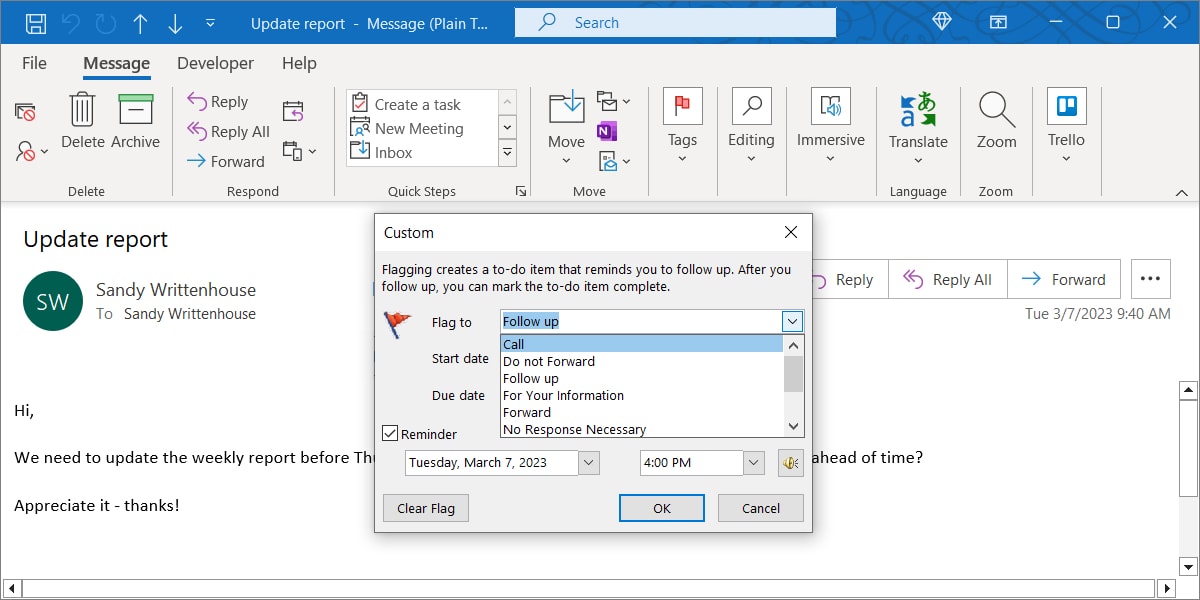
Task: Select Call in the flag list
Action: 513,344
